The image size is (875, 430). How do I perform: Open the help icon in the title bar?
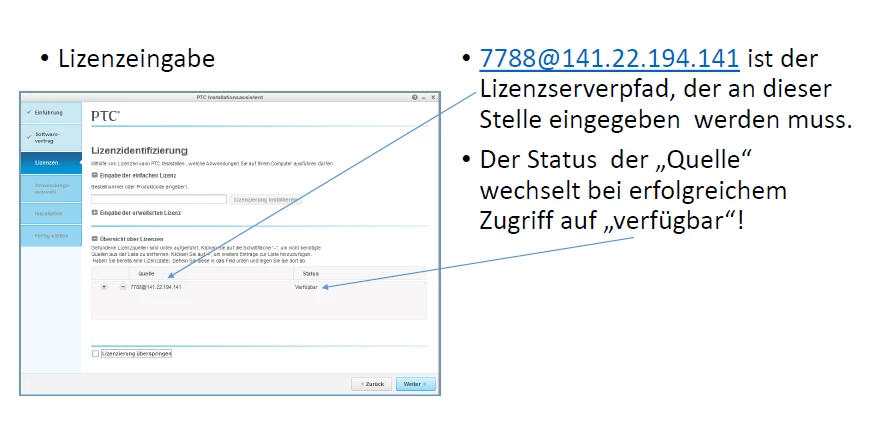pyautogui.click(x=415, y=97)
